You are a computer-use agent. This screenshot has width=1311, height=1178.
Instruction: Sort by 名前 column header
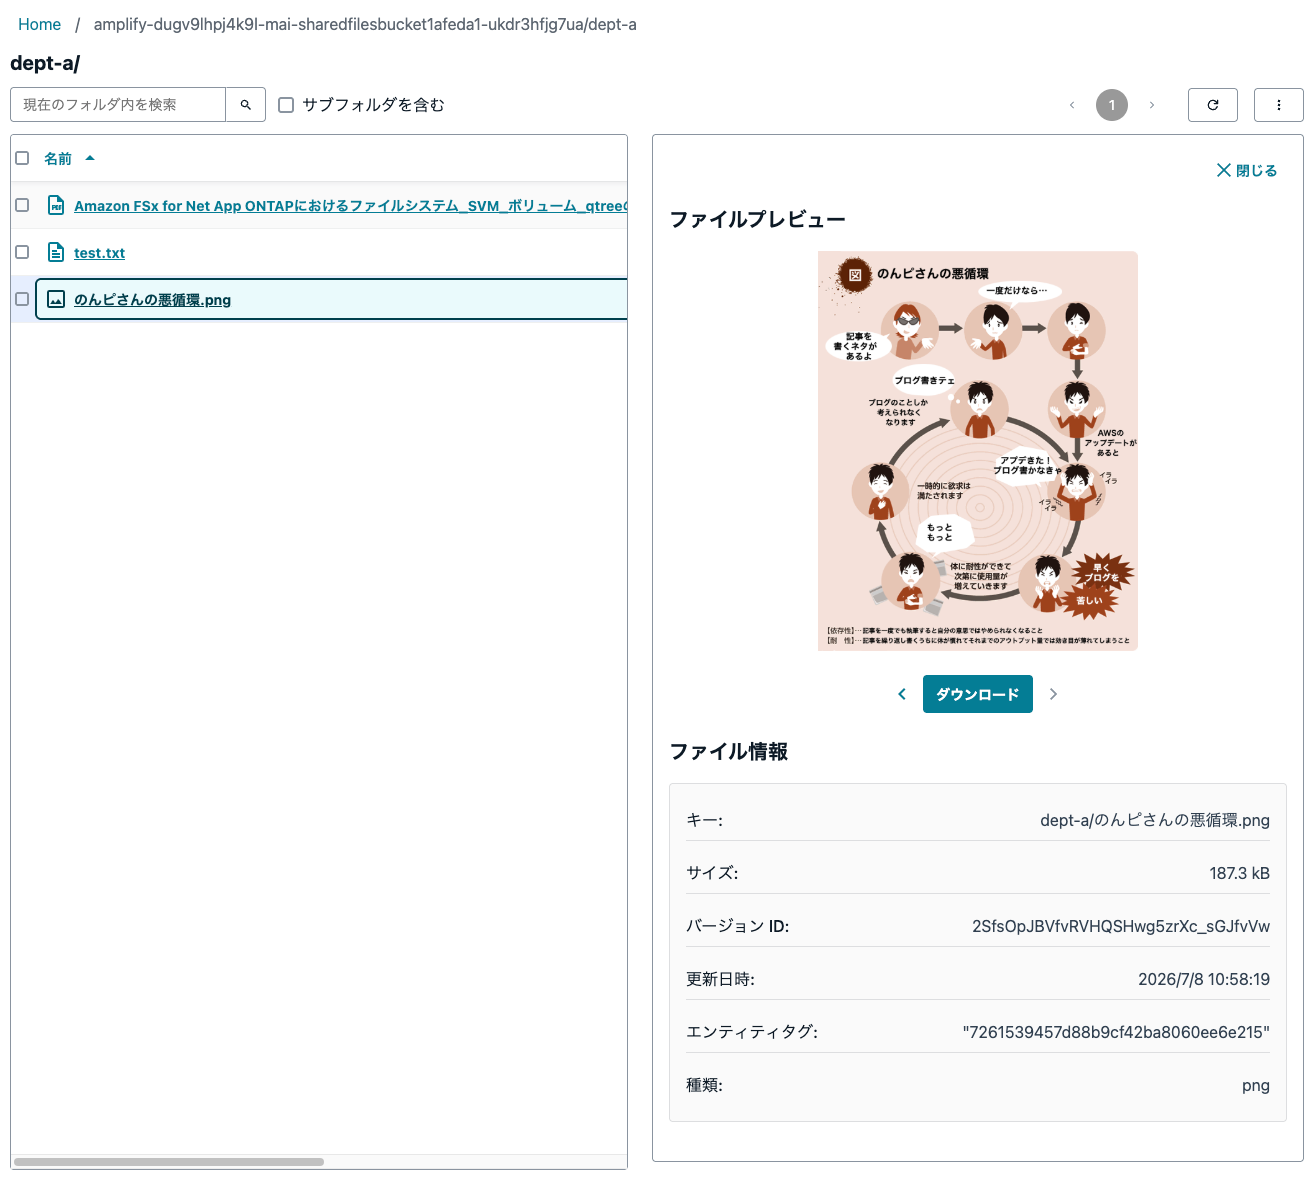tap(58, 159)
